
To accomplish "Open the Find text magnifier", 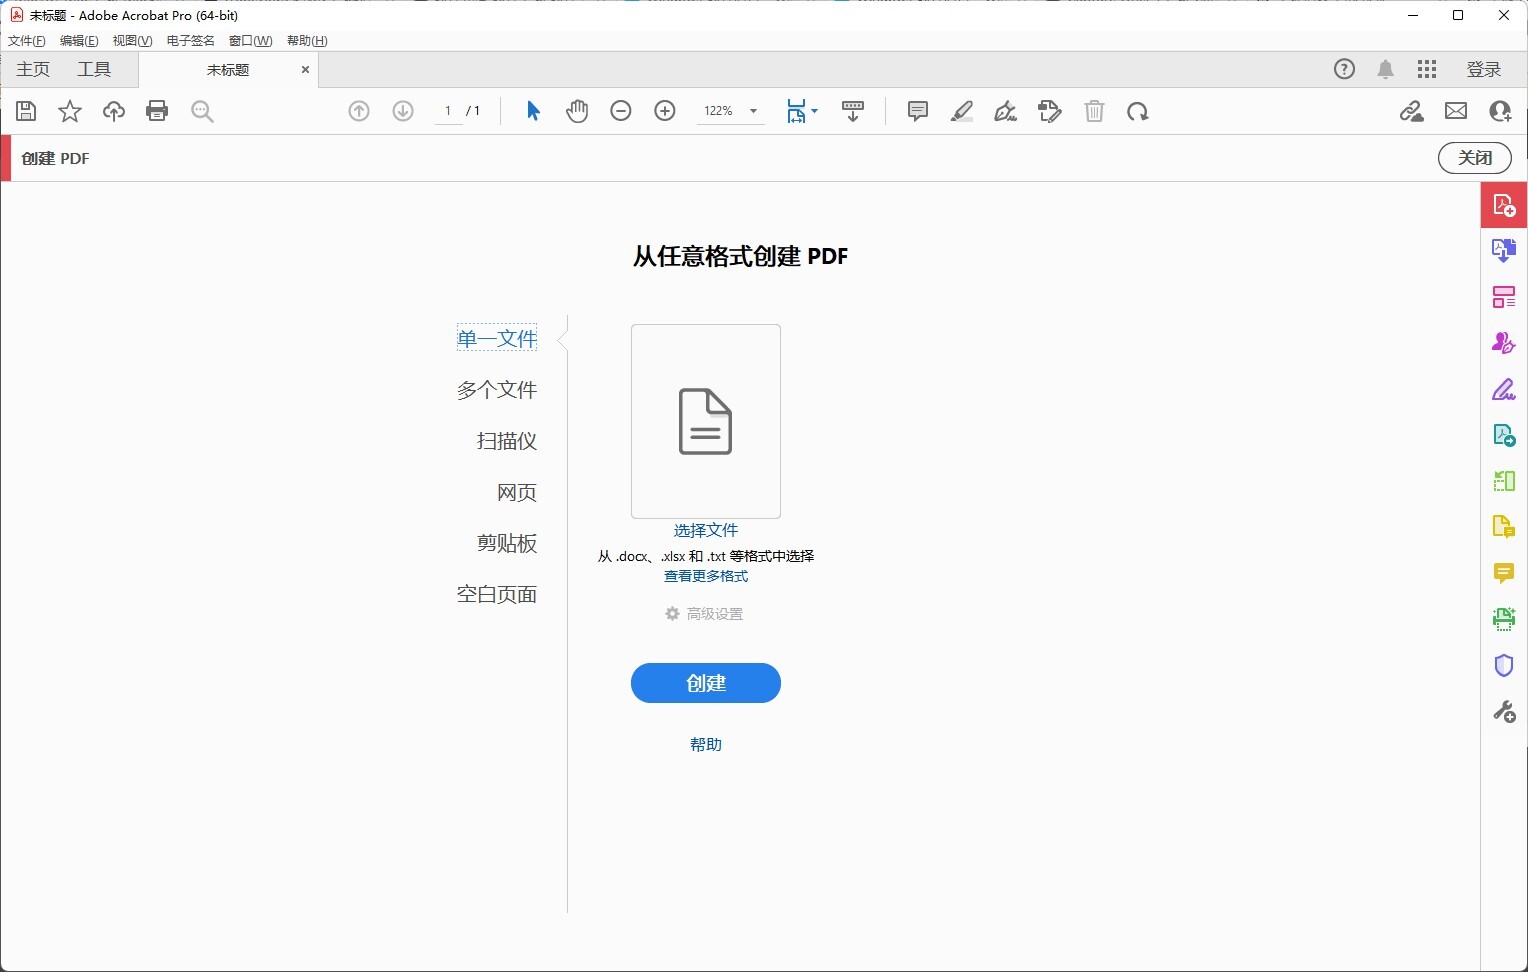I will point(202,111).
